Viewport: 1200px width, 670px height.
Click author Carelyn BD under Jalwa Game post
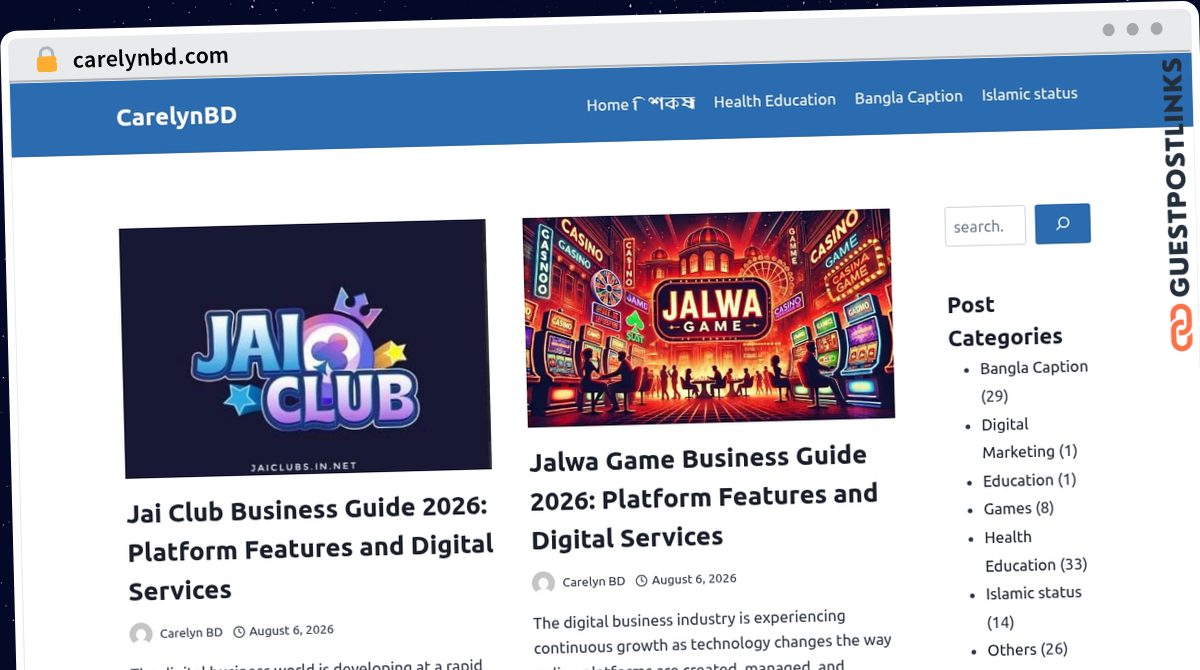(x=593, y=581)
